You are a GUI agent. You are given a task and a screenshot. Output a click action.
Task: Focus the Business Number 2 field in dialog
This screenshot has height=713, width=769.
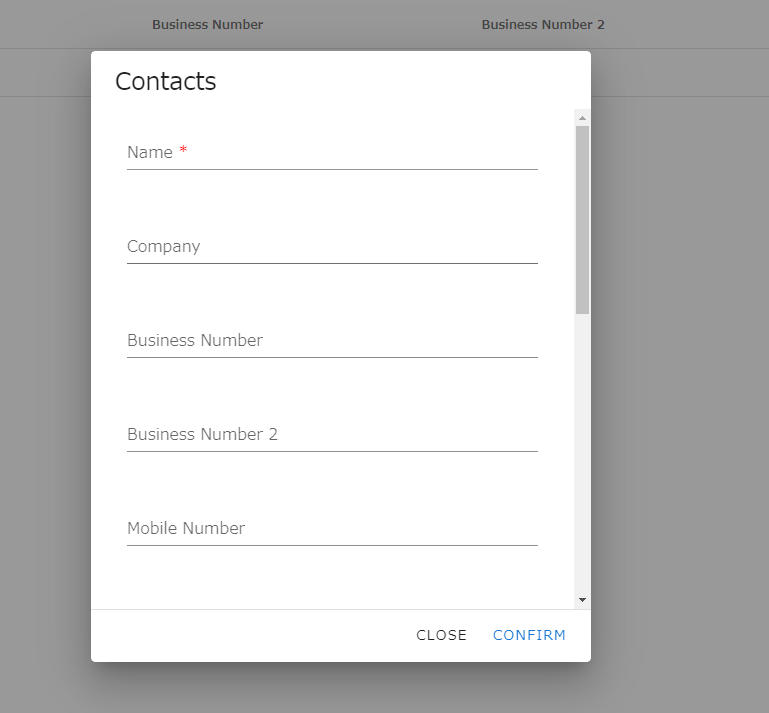coord(332,435)
